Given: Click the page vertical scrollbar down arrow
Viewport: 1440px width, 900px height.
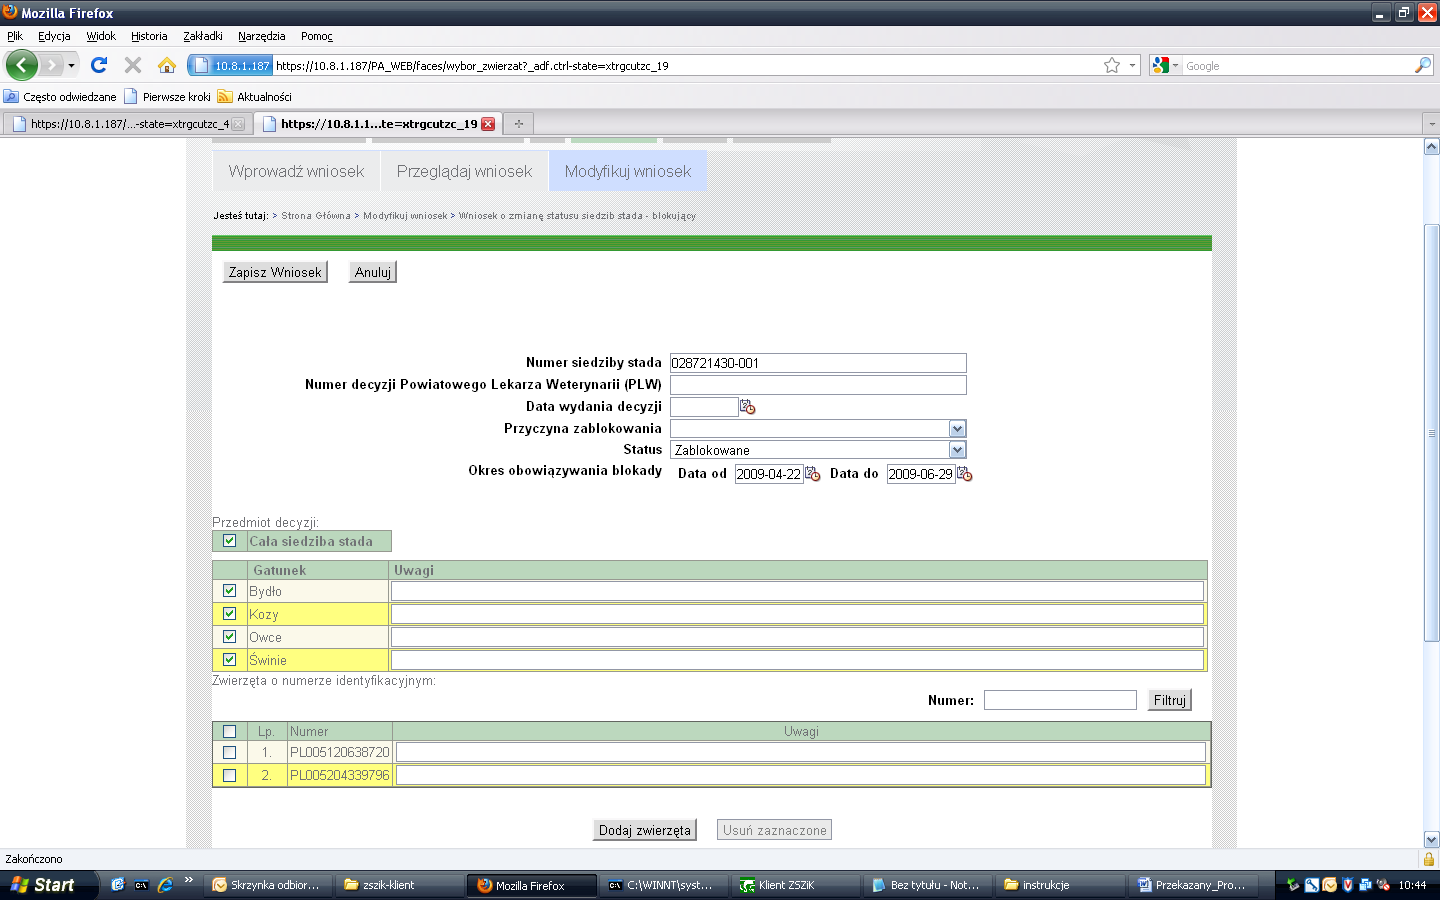Looking at the screenshot, I should click(x=1431, y=840).
